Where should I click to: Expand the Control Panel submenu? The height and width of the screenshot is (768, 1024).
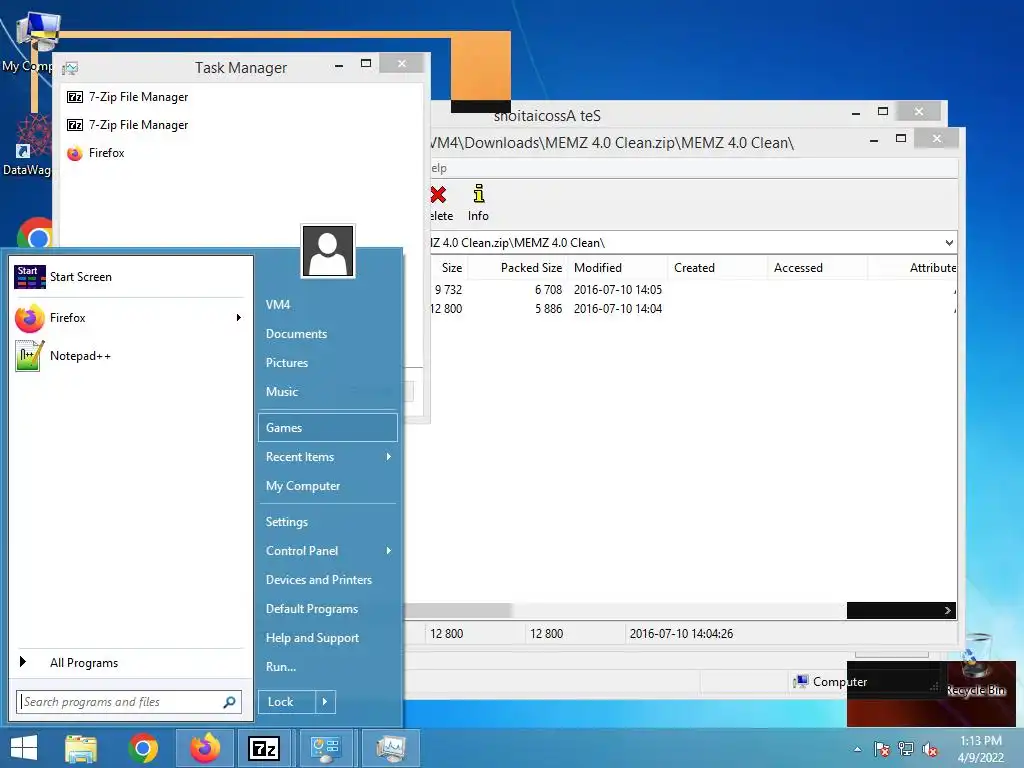point(389,551)
